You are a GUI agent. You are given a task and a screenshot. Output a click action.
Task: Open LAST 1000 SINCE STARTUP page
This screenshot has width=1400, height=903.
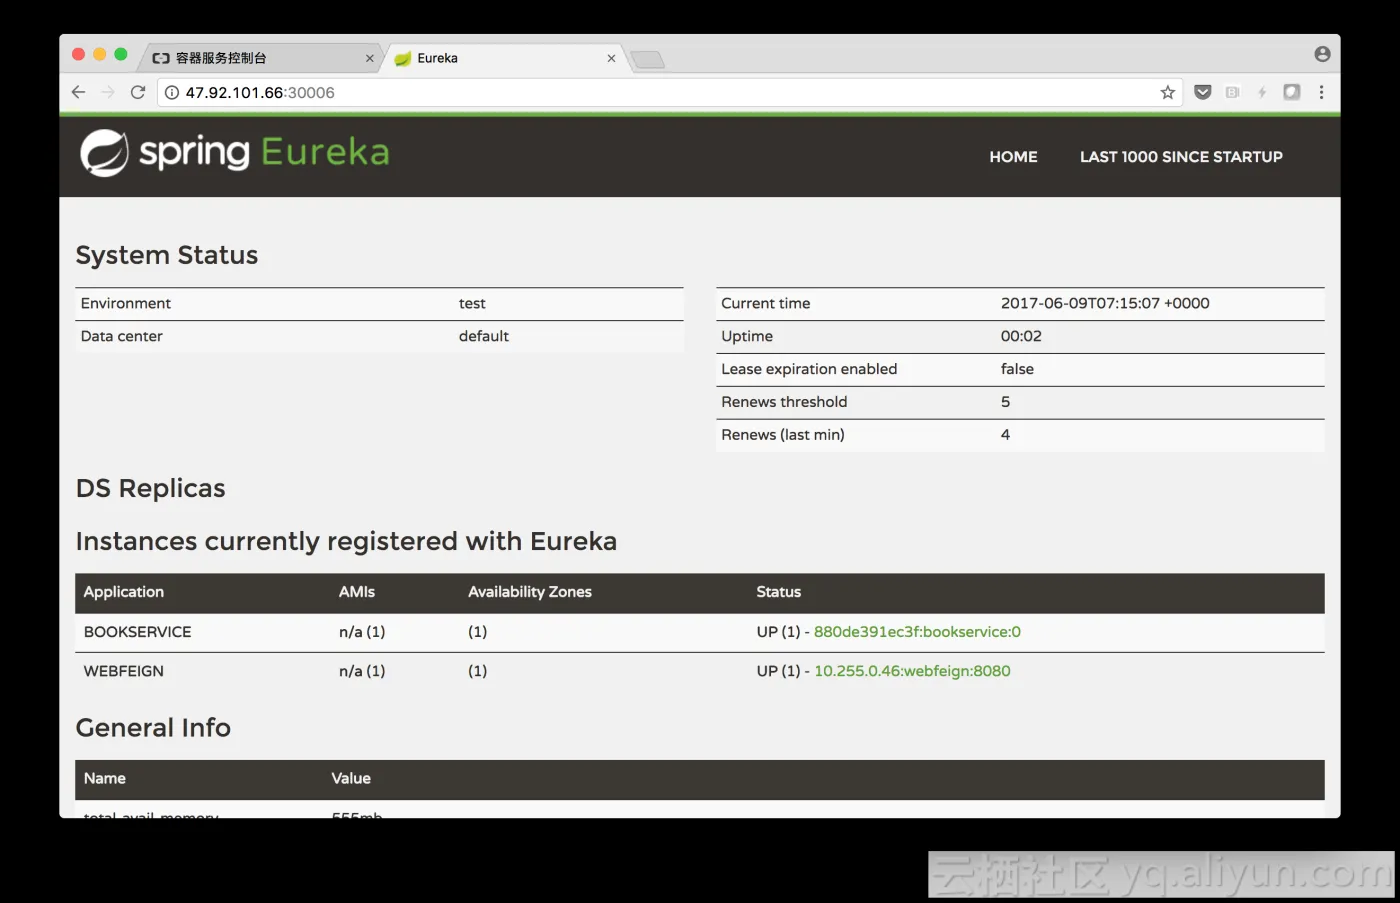point(1181,156)
